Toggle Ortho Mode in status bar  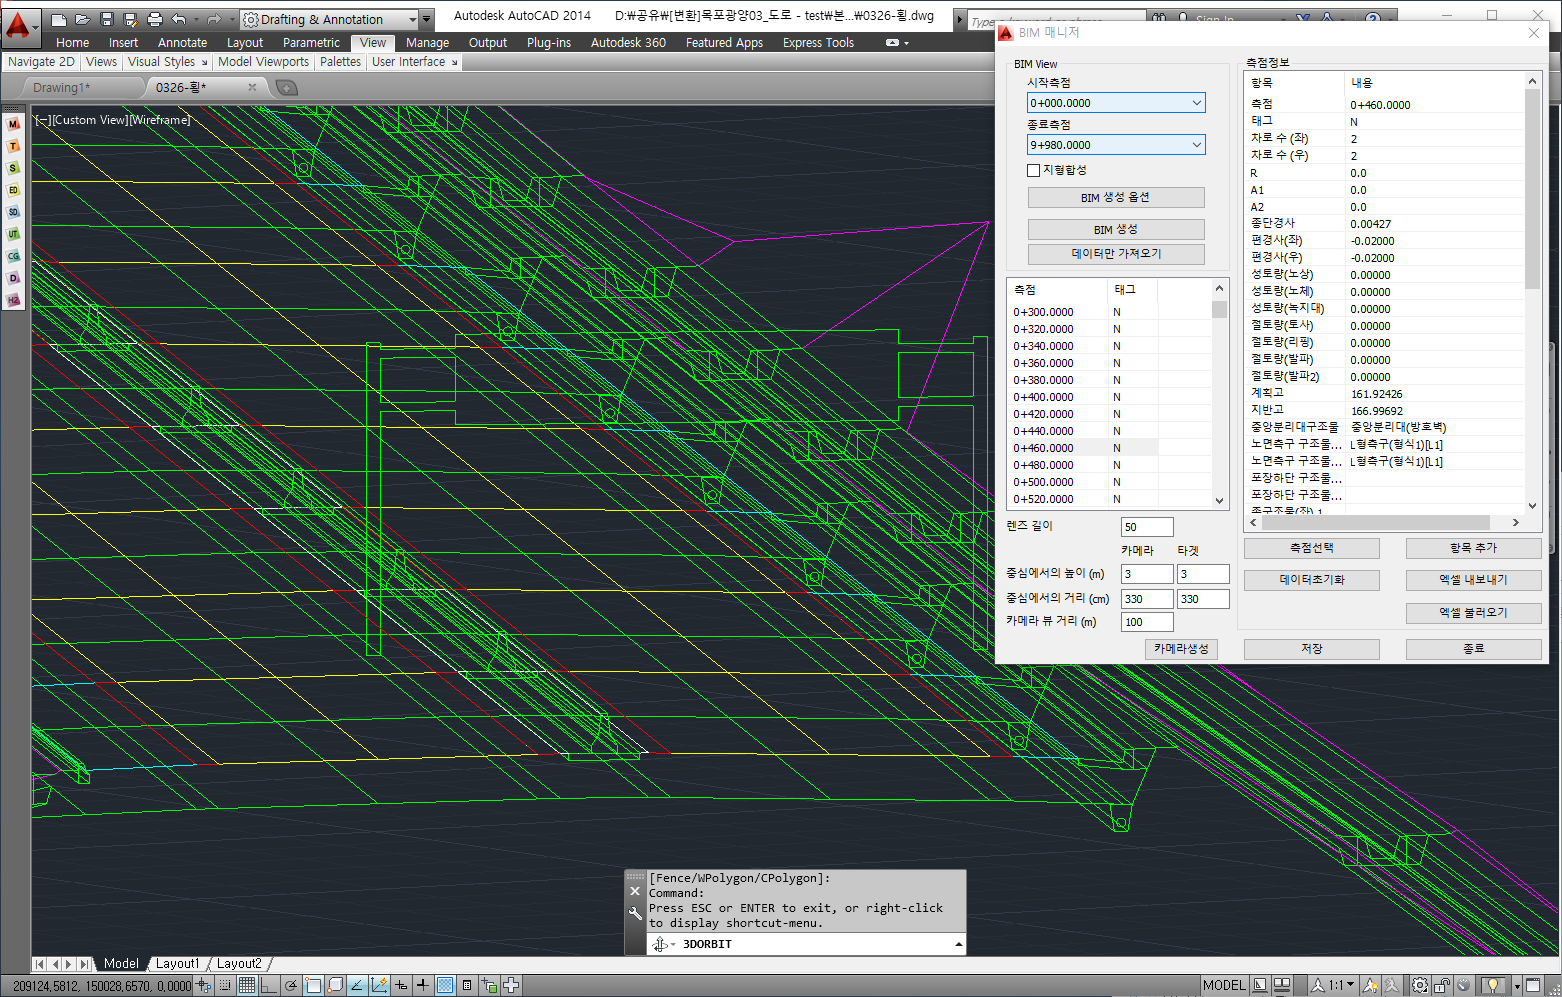point(269,985)
